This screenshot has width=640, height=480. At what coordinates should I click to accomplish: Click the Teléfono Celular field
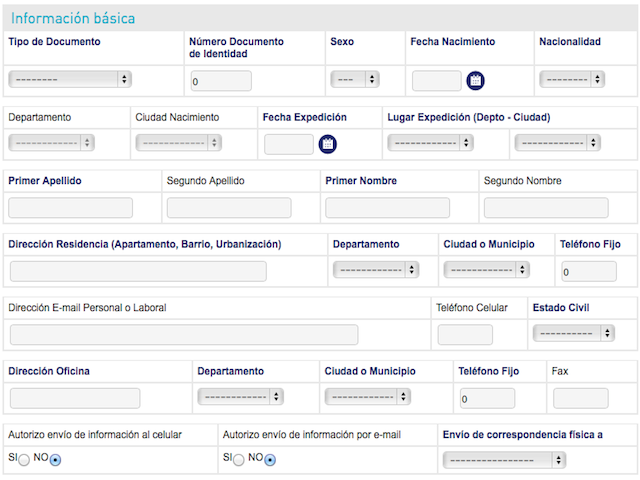pos(465,335)
